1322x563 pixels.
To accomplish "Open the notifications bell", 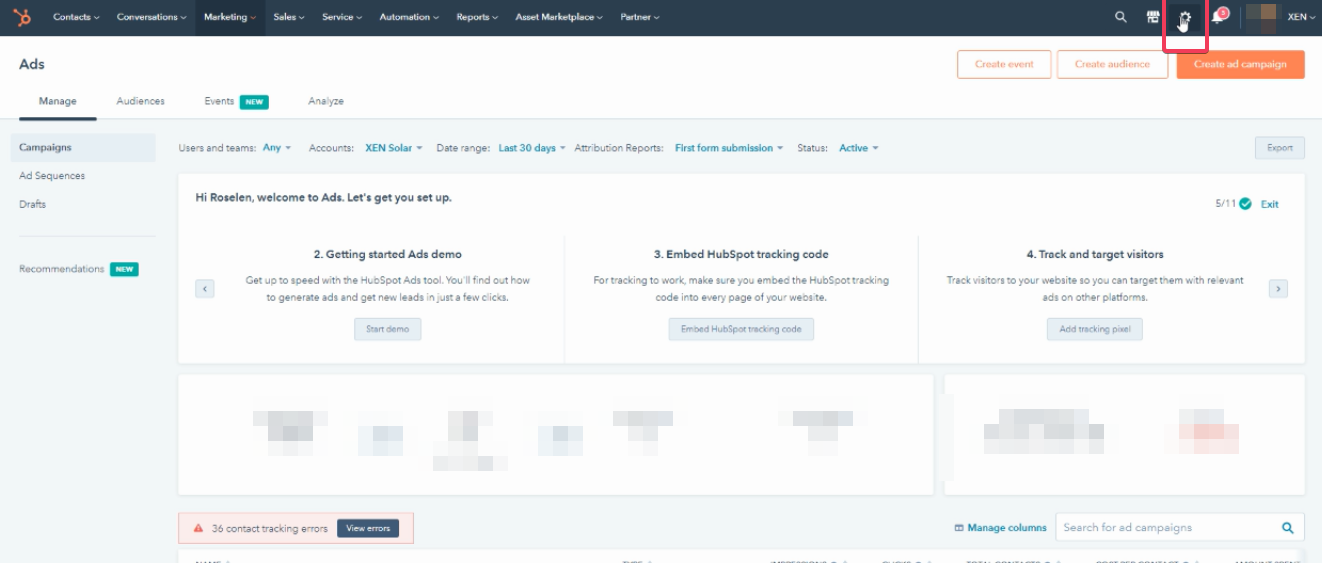I will tap(1218, 17).
